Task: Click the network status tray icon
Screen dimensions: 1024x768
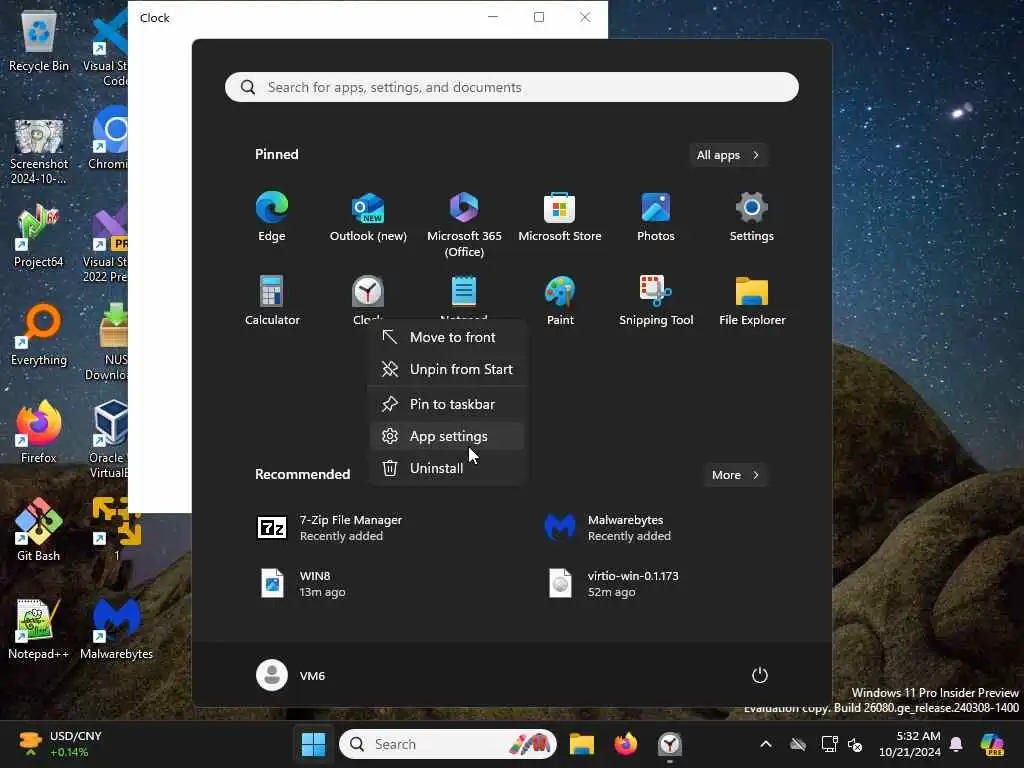Action: [x=829, y=744]
